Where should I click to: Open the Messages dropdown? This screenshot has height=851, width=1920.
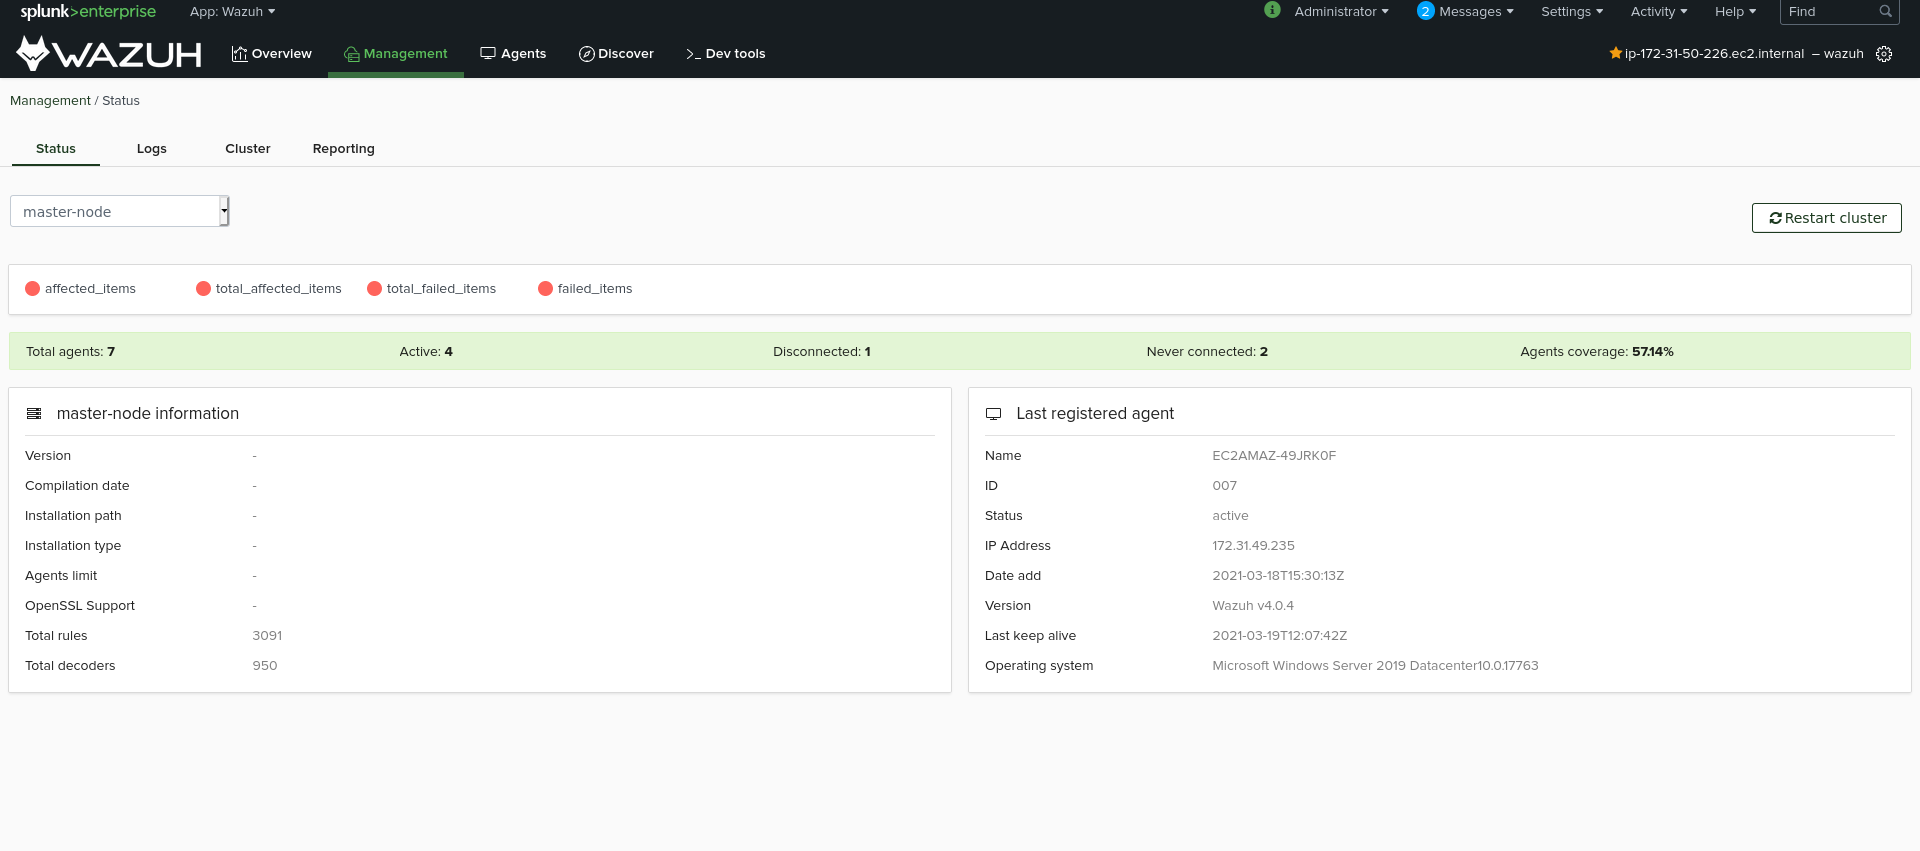[1476, 12]
